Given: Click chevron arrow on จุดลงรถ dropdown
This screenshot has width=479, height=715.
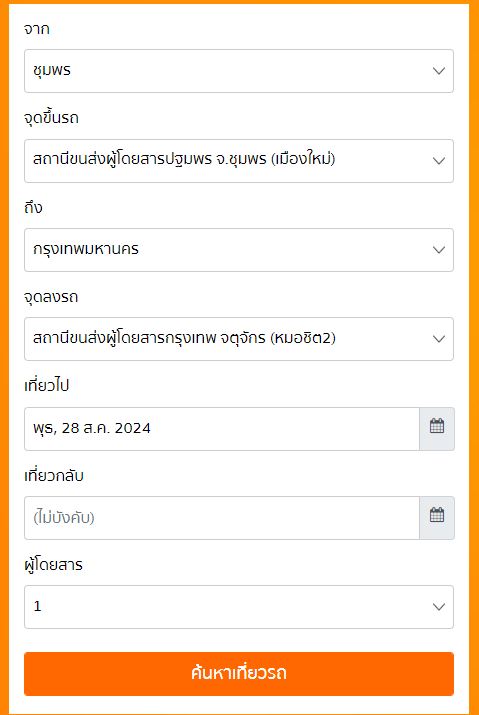Looking at the screenshot, I should [x=439, y=339].
